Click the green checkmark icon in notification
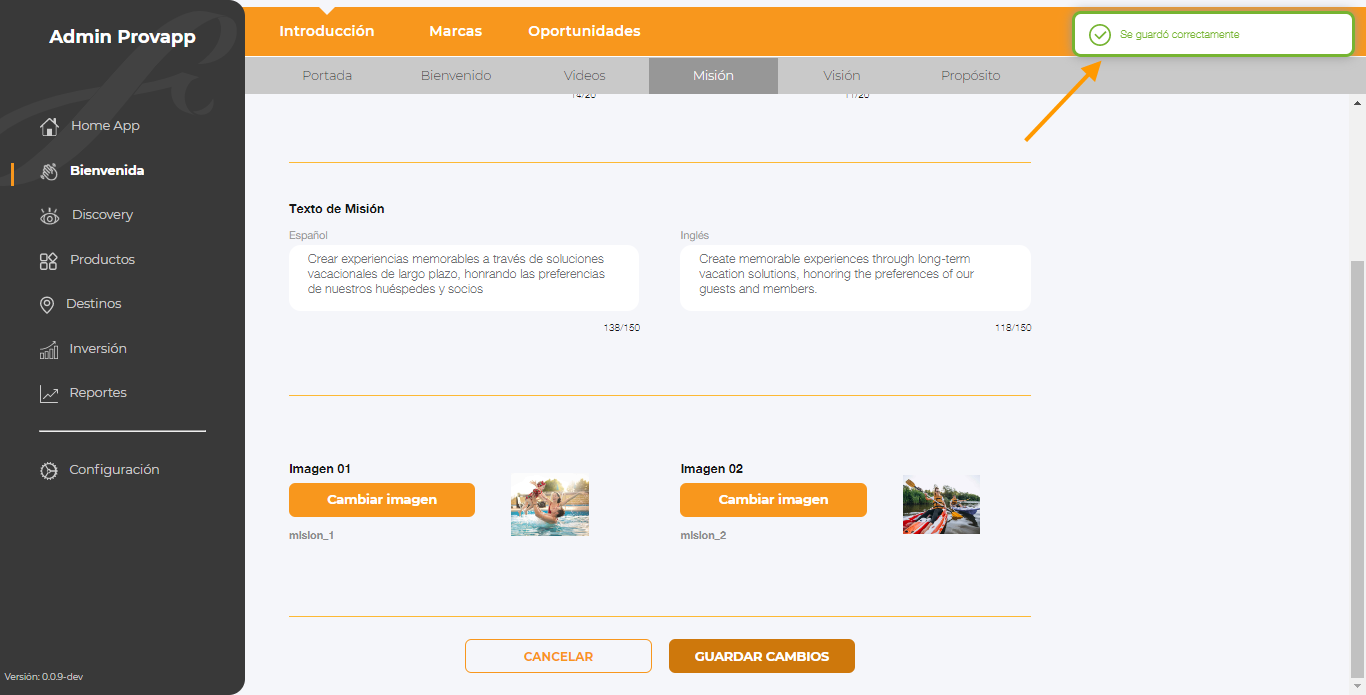Viewport: 1366px width, 695px height. [x=1100, y=35]
